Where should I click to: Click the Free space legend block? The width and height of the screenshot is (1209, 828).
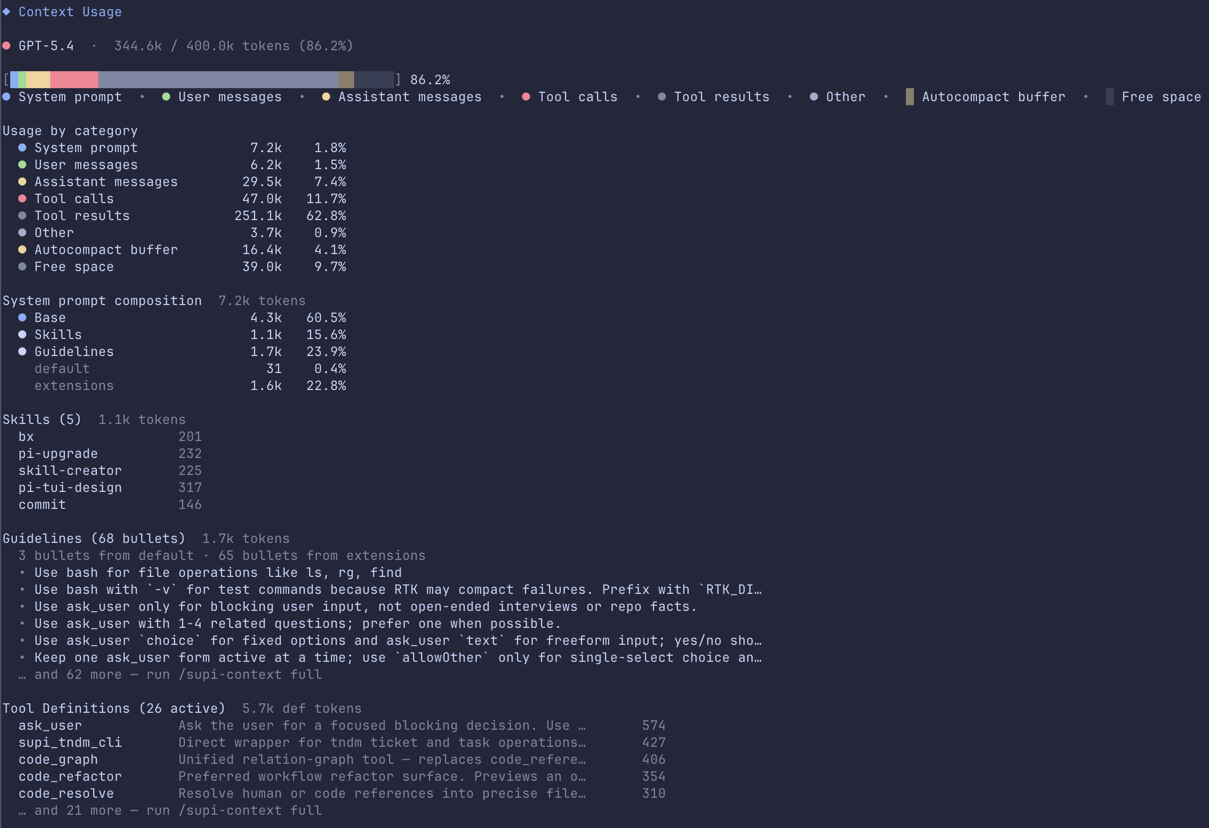1109,97
